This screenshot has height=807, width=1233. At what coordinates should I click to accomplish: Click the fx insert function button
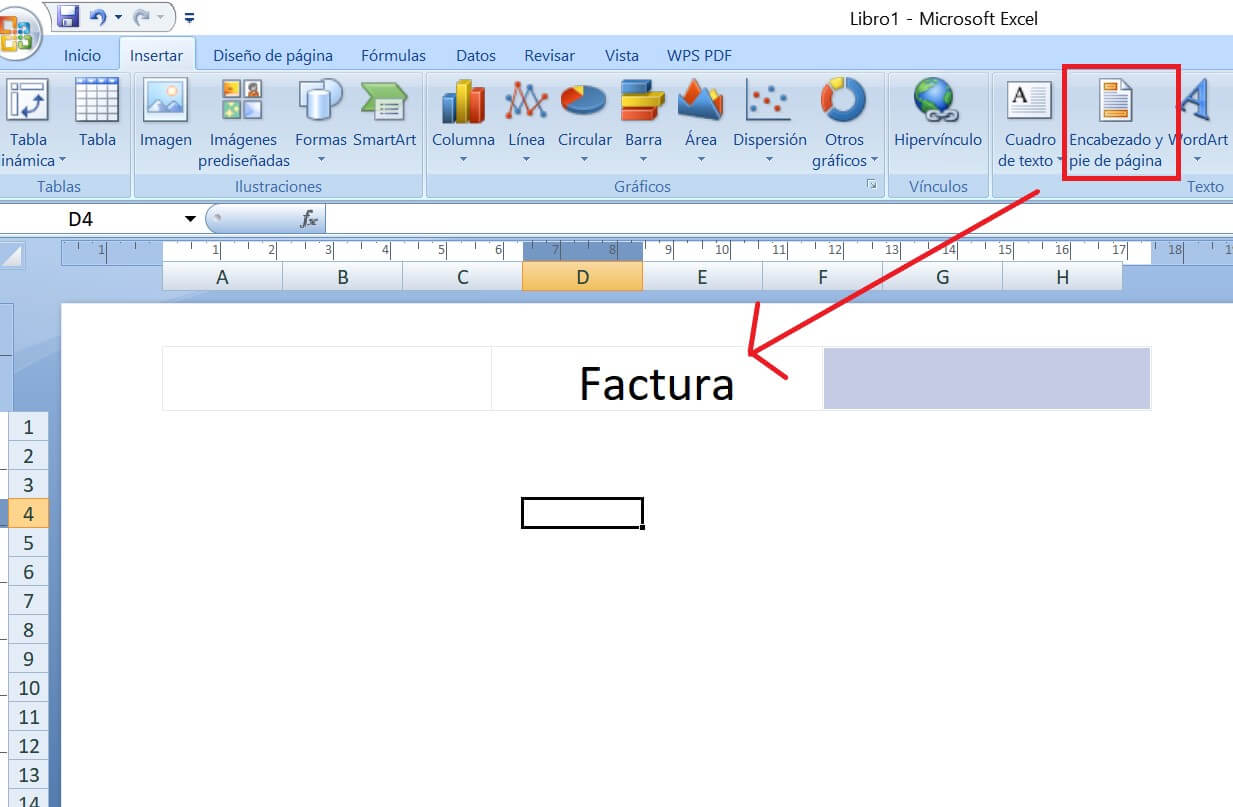click(309, 219)
